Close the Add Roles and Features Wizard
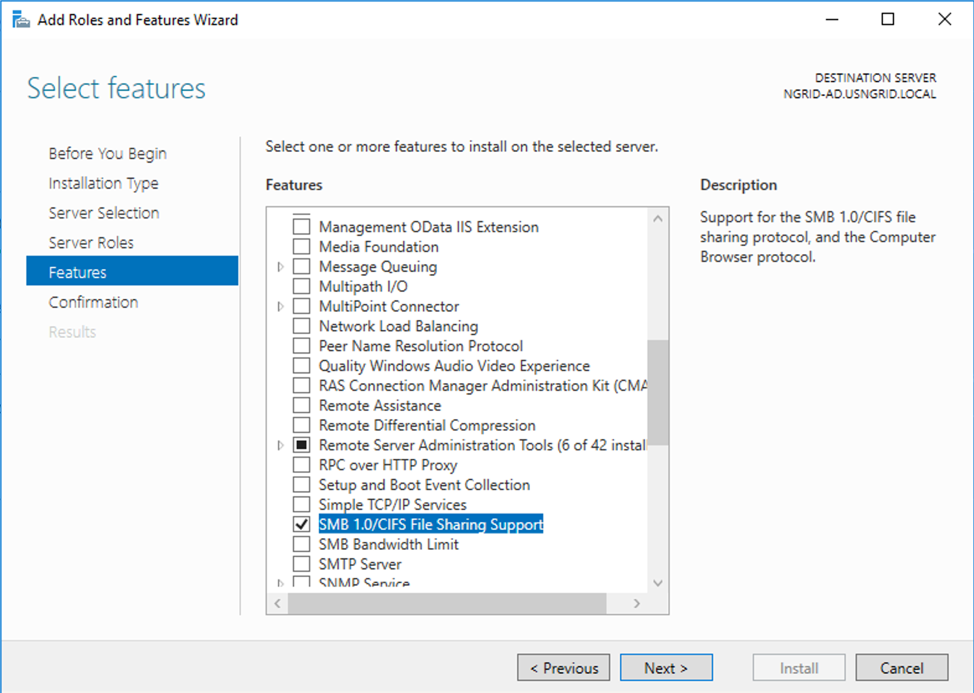The height and width of the screenshot is (693, 974). click(x=944, y=19)
